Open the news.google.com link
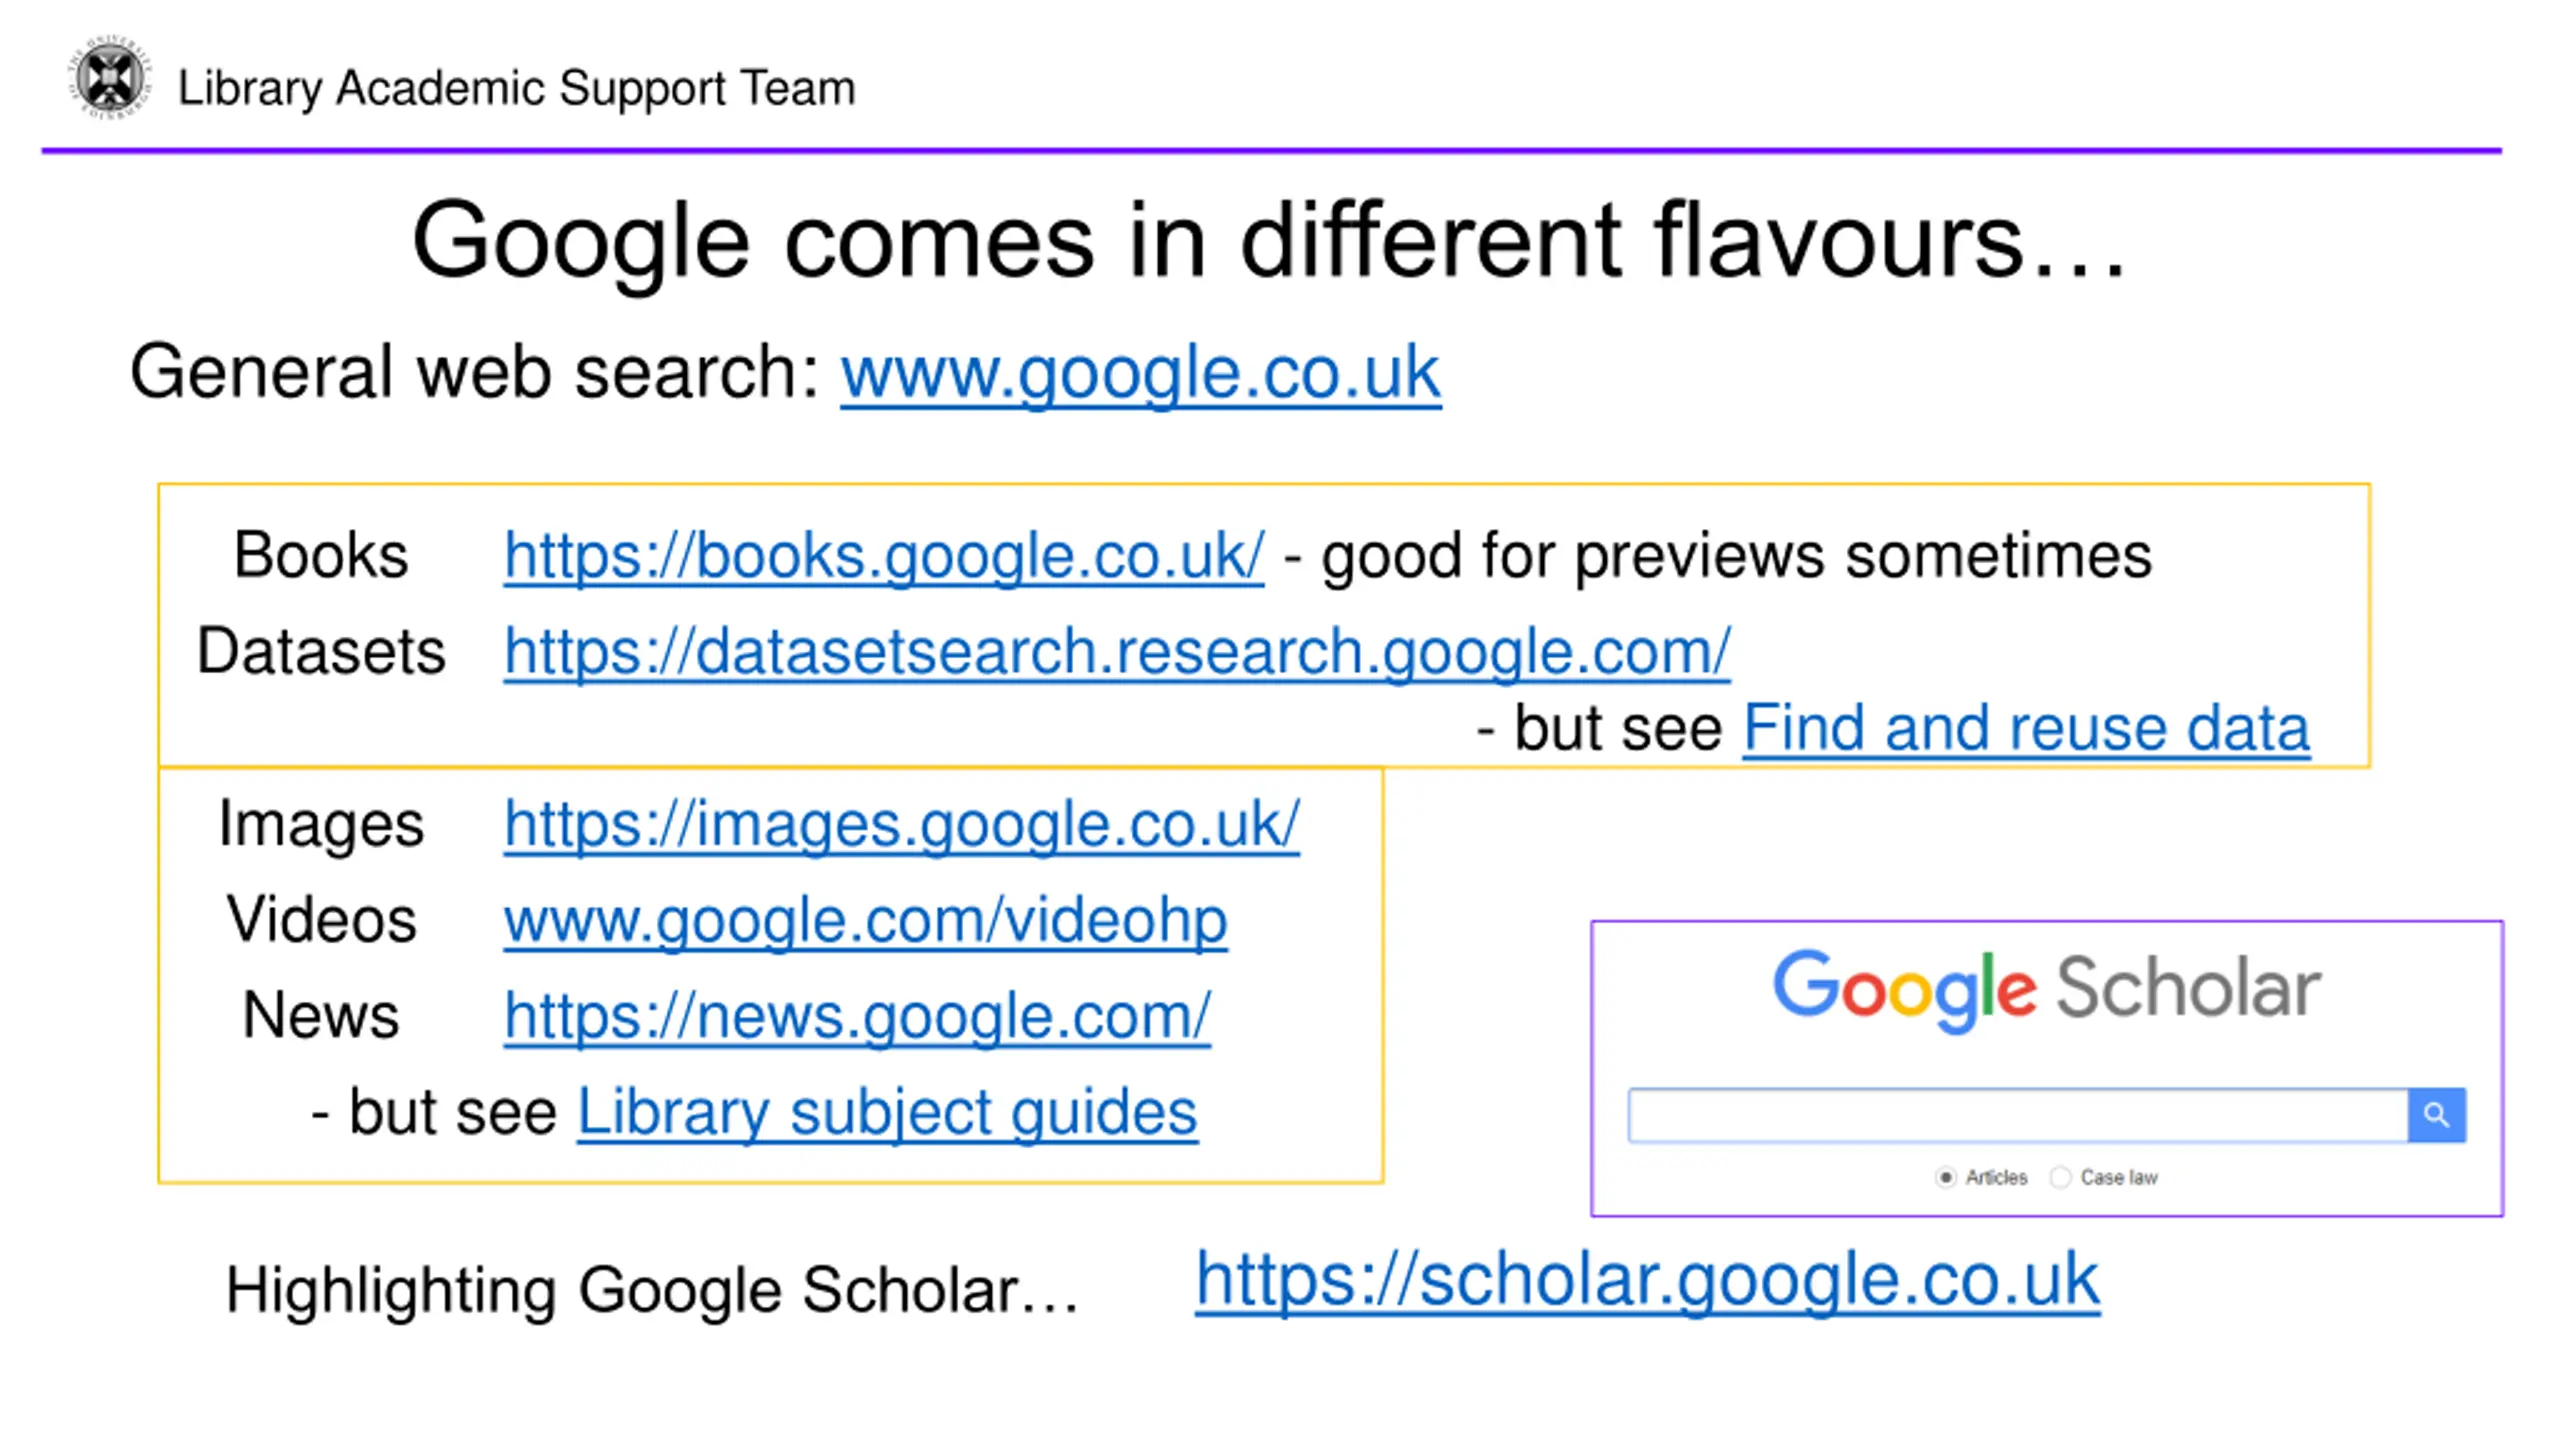This screenshot has height=1440, width=2560. 857,1016
